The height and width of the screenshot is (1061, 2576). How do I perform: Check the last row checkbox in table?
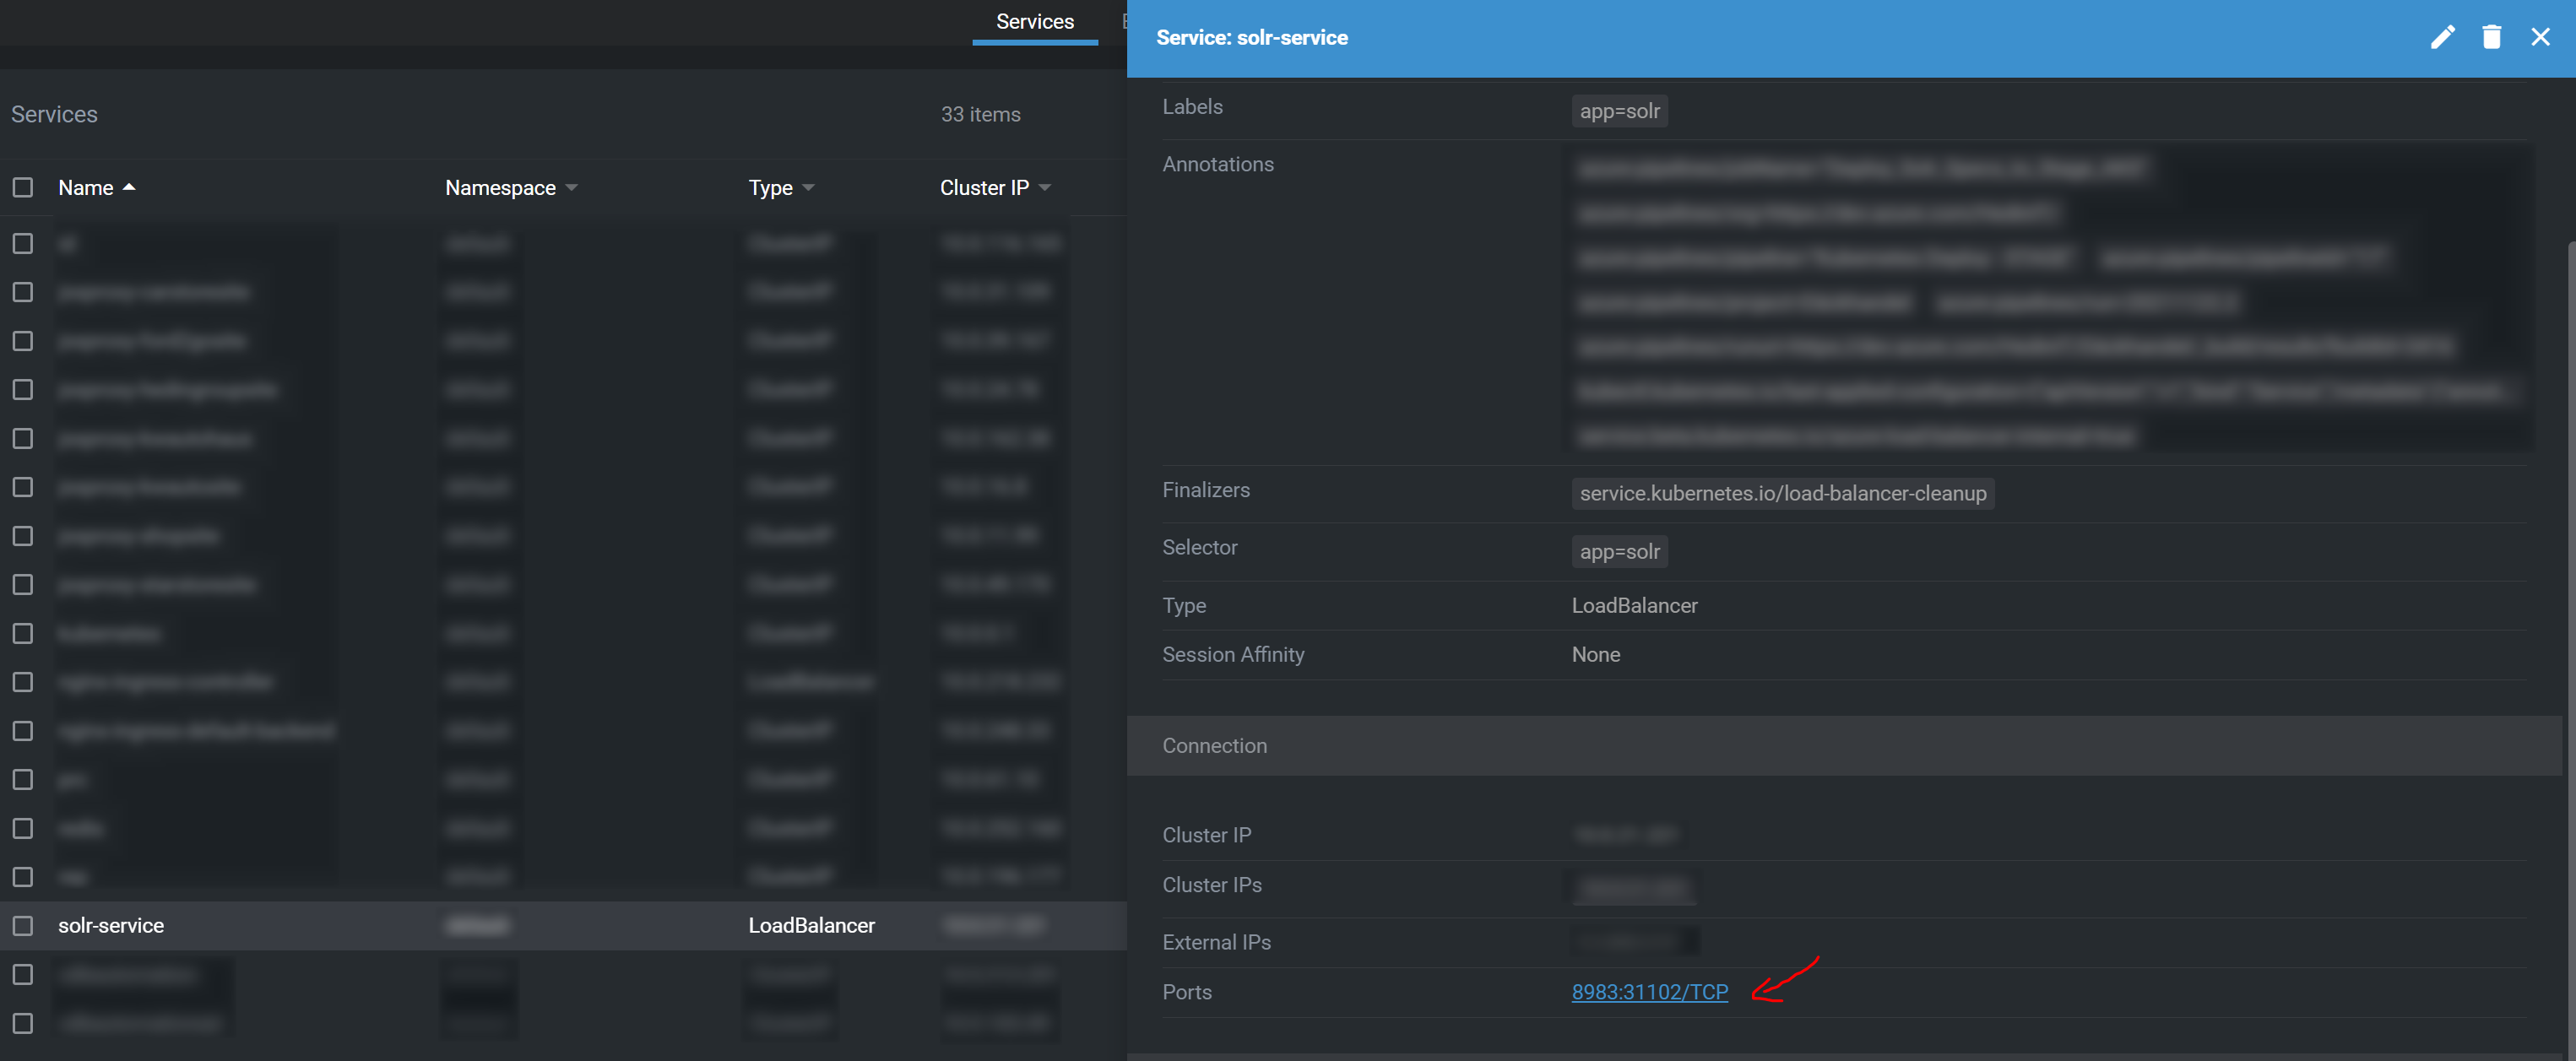23,1022
